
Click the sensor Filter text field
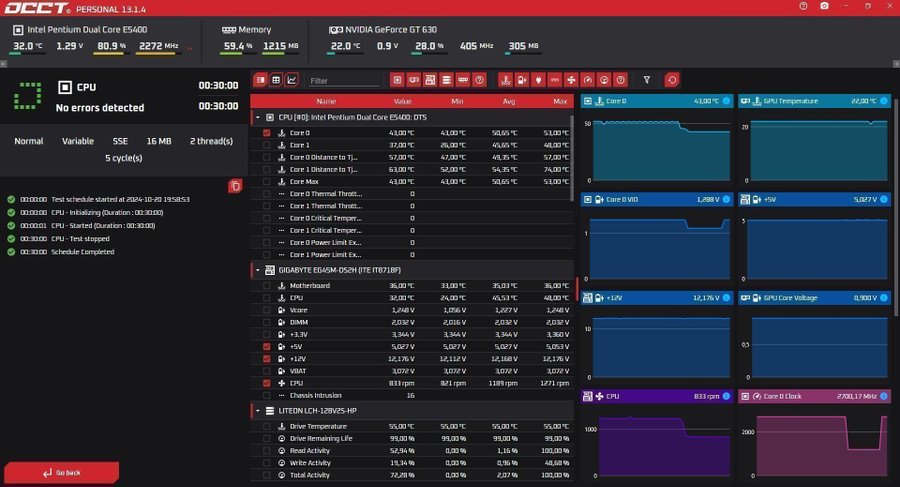pos(342,80)
